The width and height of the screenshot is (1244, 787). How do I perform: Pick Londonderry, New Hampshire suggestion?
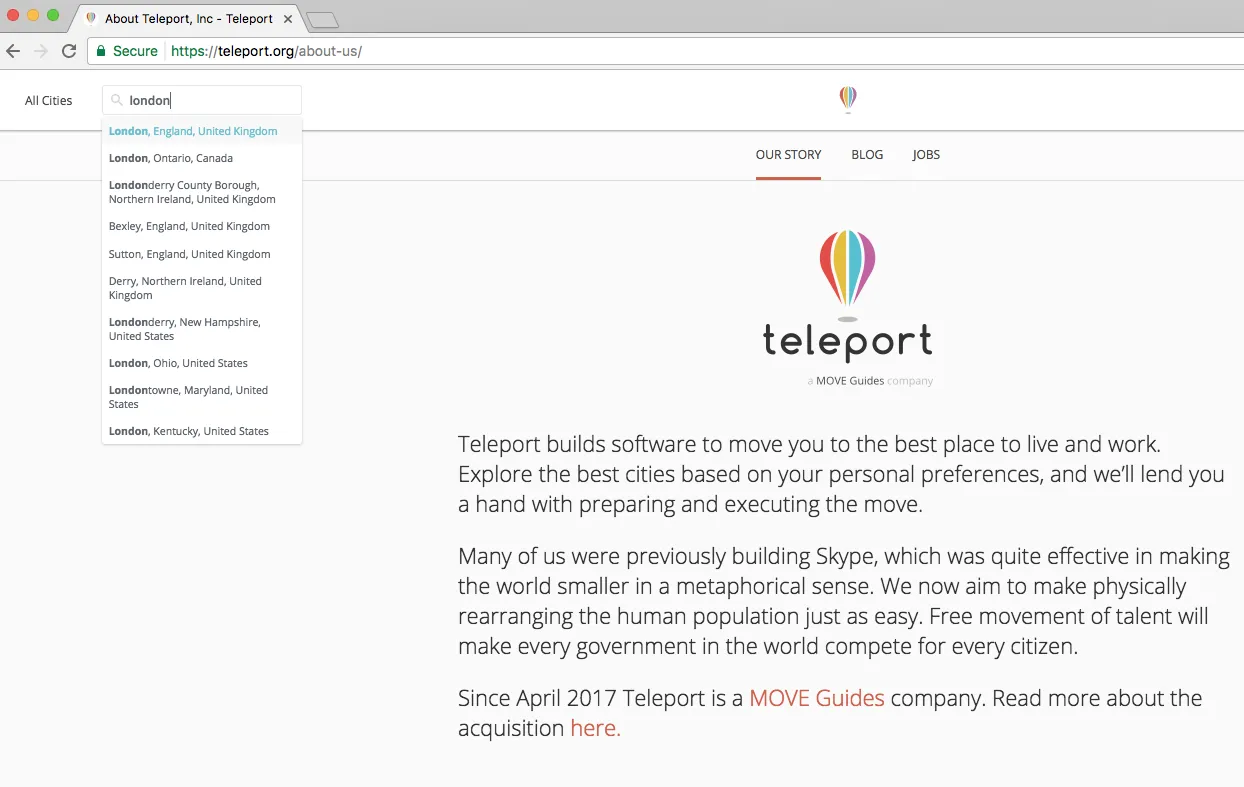pos(202,329)
